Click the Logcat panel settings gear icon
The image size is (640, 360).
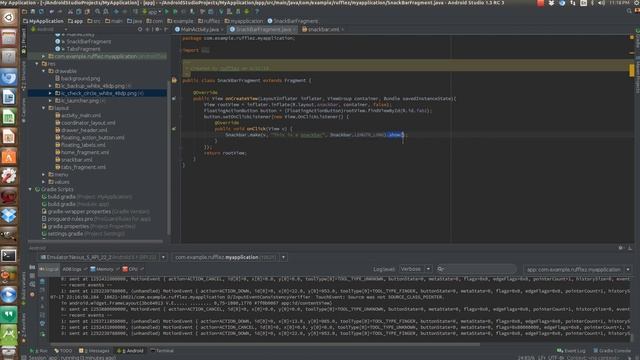point(620,248)
